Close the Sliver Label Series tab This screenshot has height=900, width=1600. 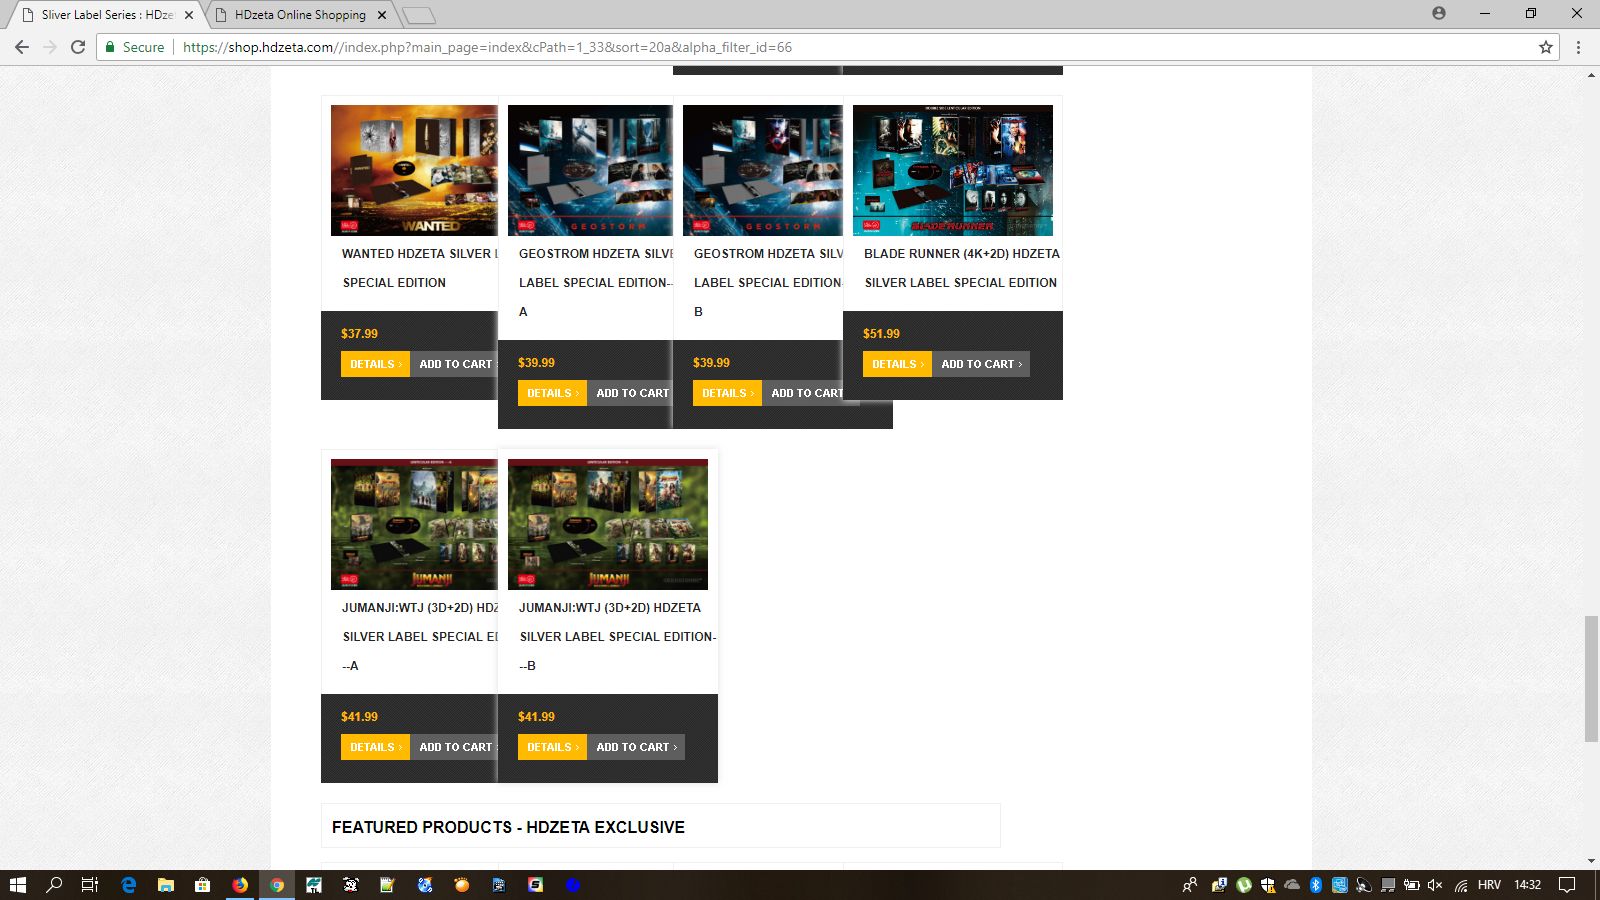point(189,15)
